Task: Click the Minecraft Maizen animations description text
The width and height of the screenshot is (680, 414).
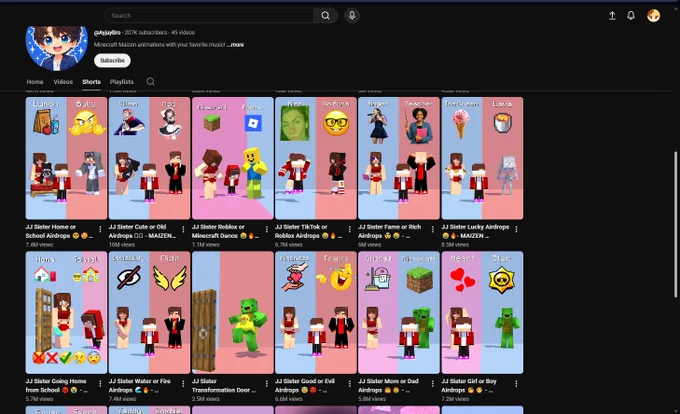Action: tap(159, 45)
